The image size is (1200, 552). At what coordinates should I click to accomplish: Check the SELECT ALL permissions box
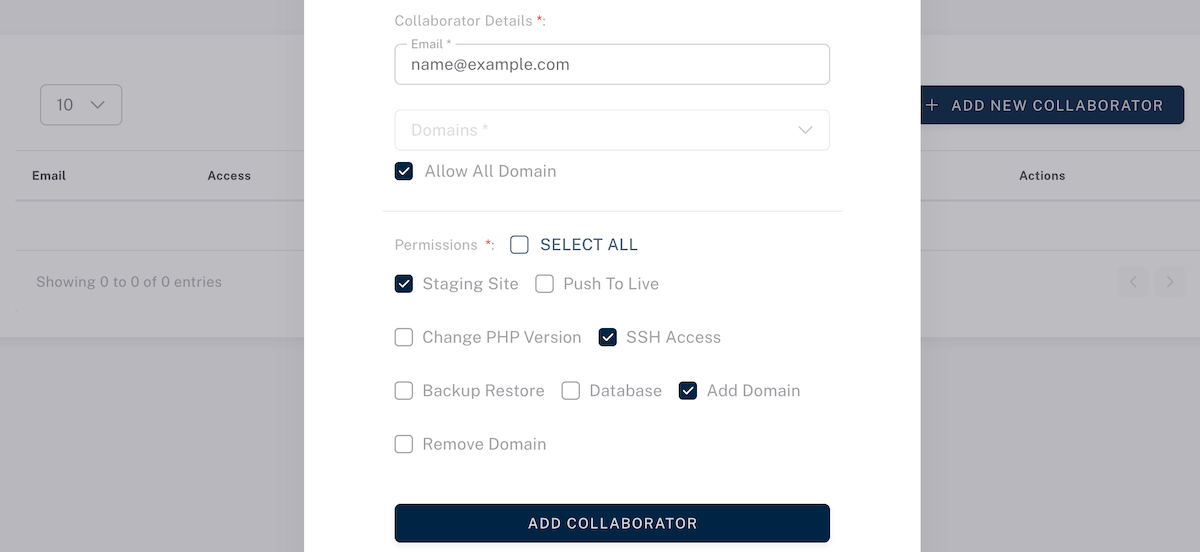coord(519,245)
